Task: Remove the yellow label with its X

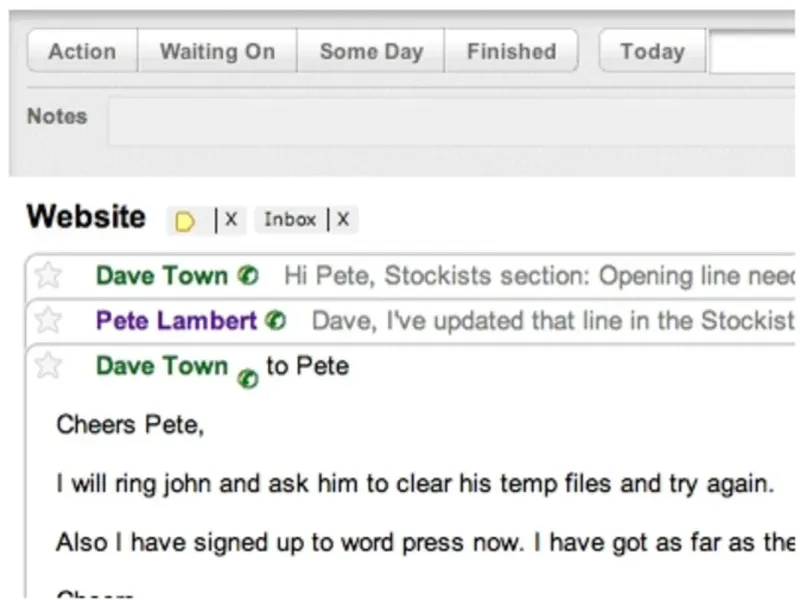Action: click(230, 220)
